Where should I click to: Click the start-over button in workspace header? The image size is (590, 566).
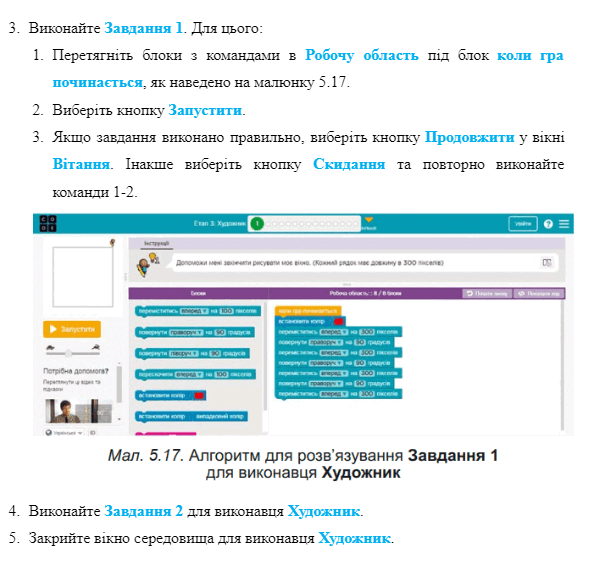tap(487, 294)
